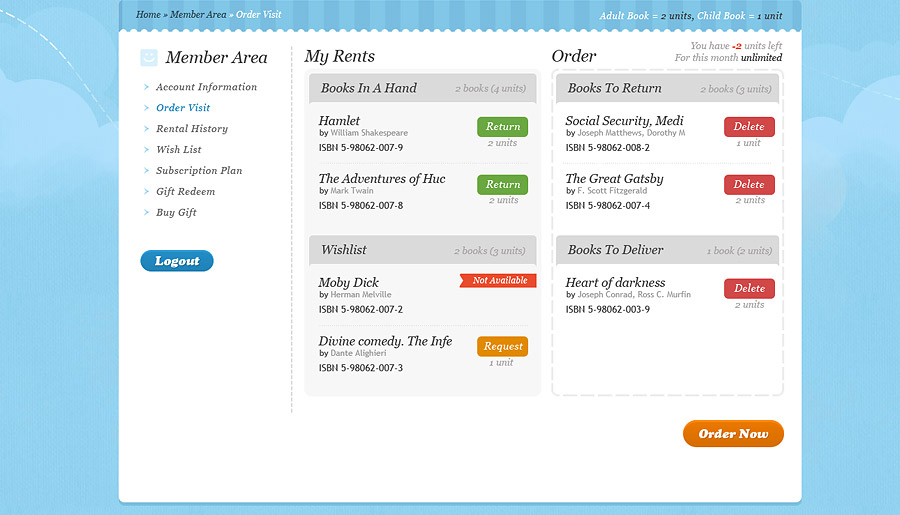Go to Subscription Plan
This screenshot has height=515, width=900.
click(199, 171)
